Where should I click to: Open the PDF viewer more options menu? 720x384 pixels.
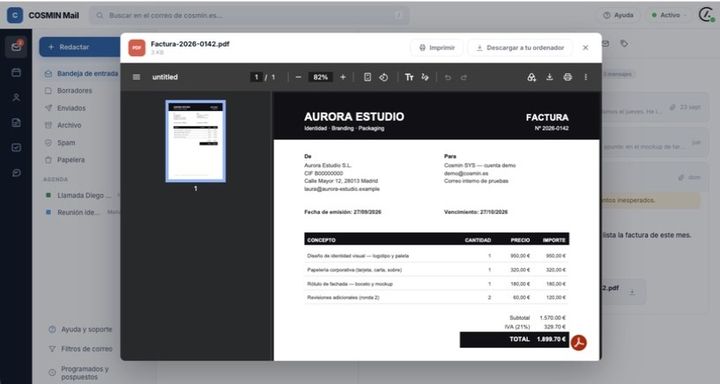coord(585,77)
